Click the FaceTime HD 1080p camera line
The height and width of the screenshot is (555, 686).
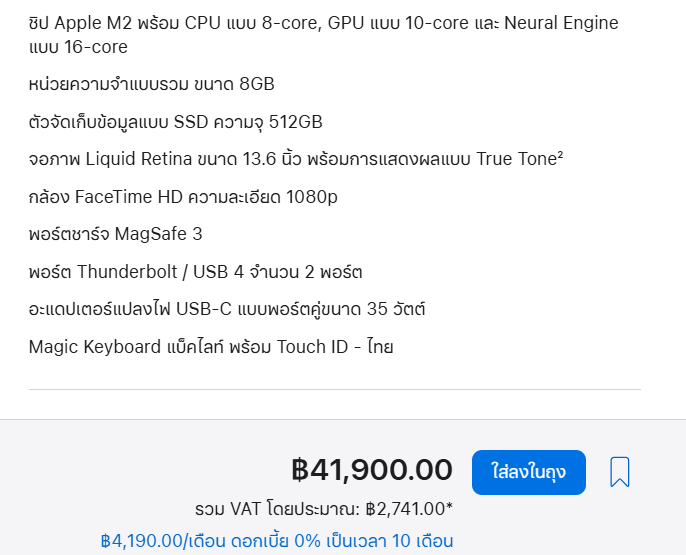[x=183, y=197]
